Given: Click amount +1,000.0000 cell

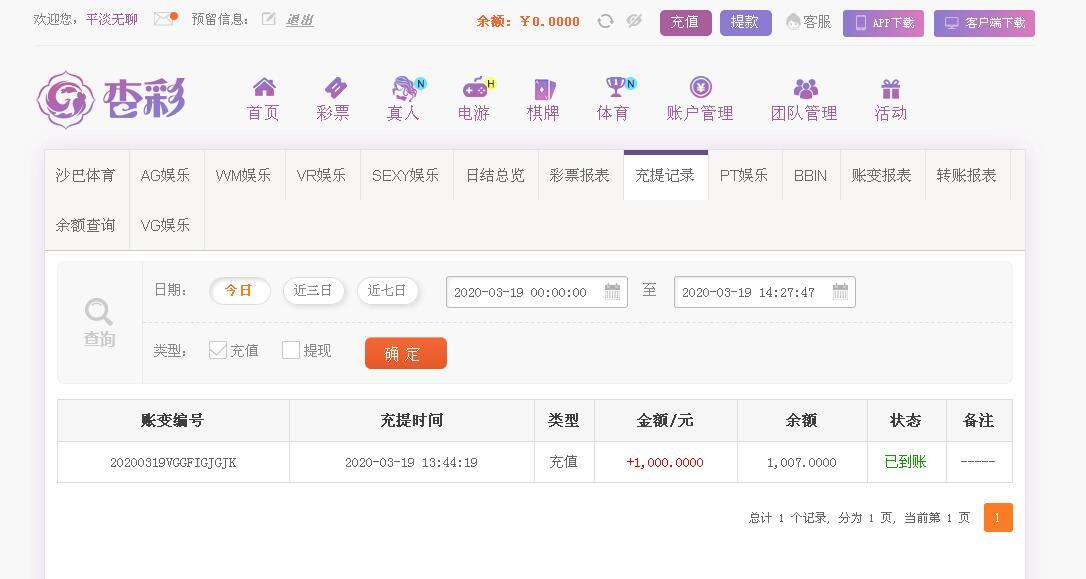Looking at the screenshot, I should (x=665, y=463).
